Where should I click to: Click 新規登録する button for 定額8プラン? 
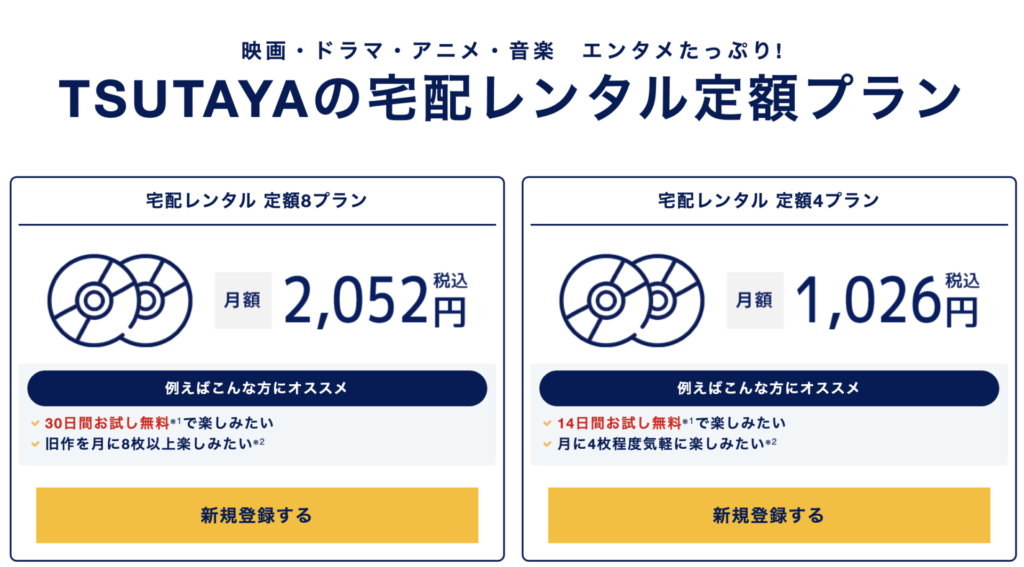tap(257, 515)
